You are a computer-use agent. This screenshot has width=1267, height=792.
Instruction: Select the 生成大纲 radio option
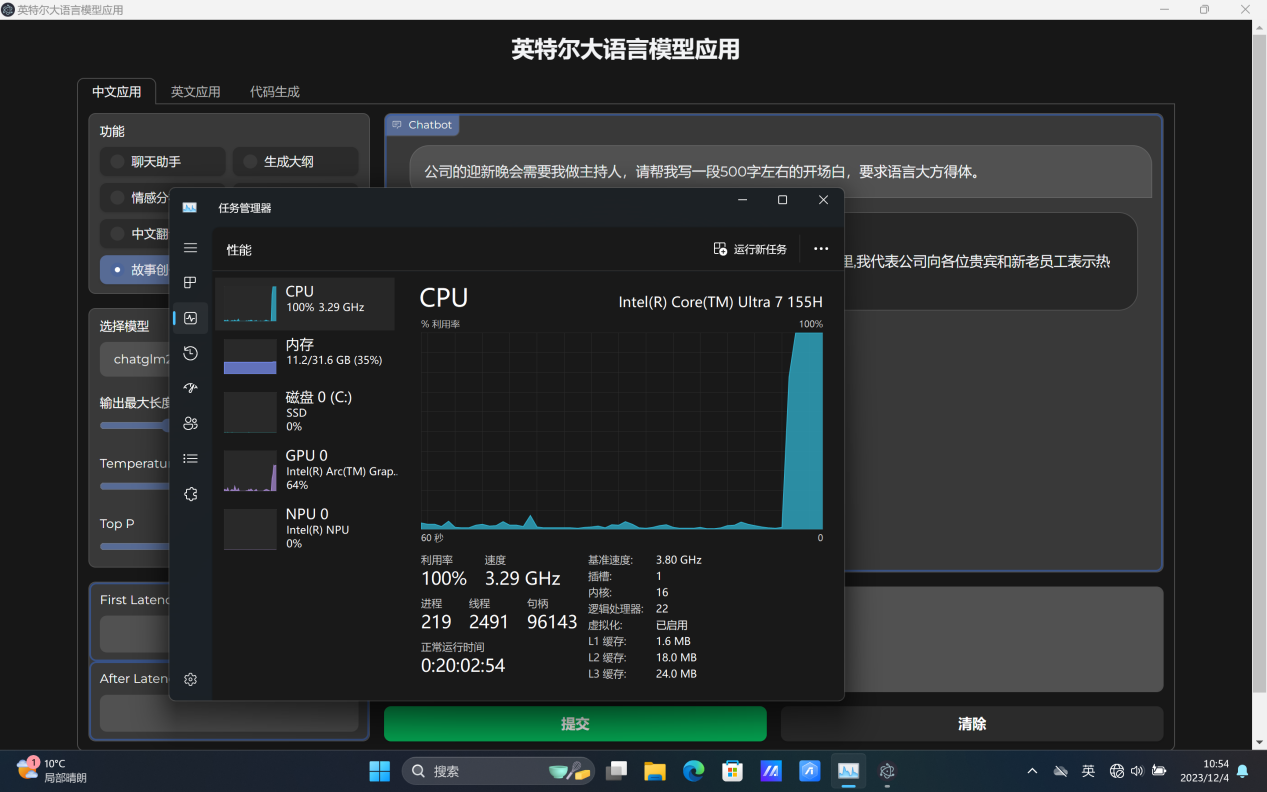(x=295, y=161)
